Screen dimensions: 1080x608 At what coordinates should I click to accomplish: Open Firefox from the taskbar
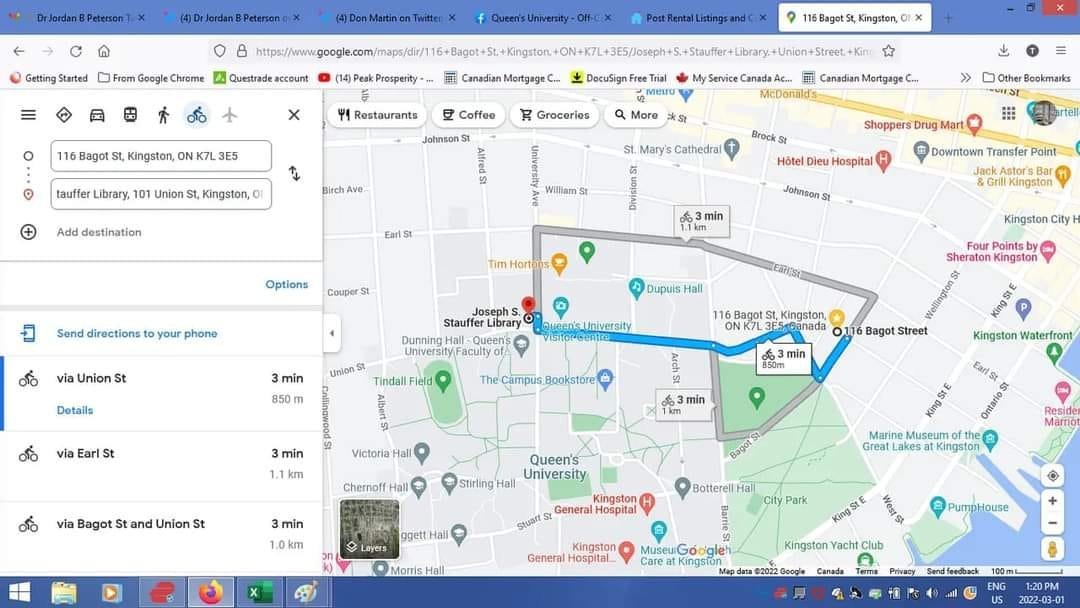pyautogui.click(x=211, y=592)
